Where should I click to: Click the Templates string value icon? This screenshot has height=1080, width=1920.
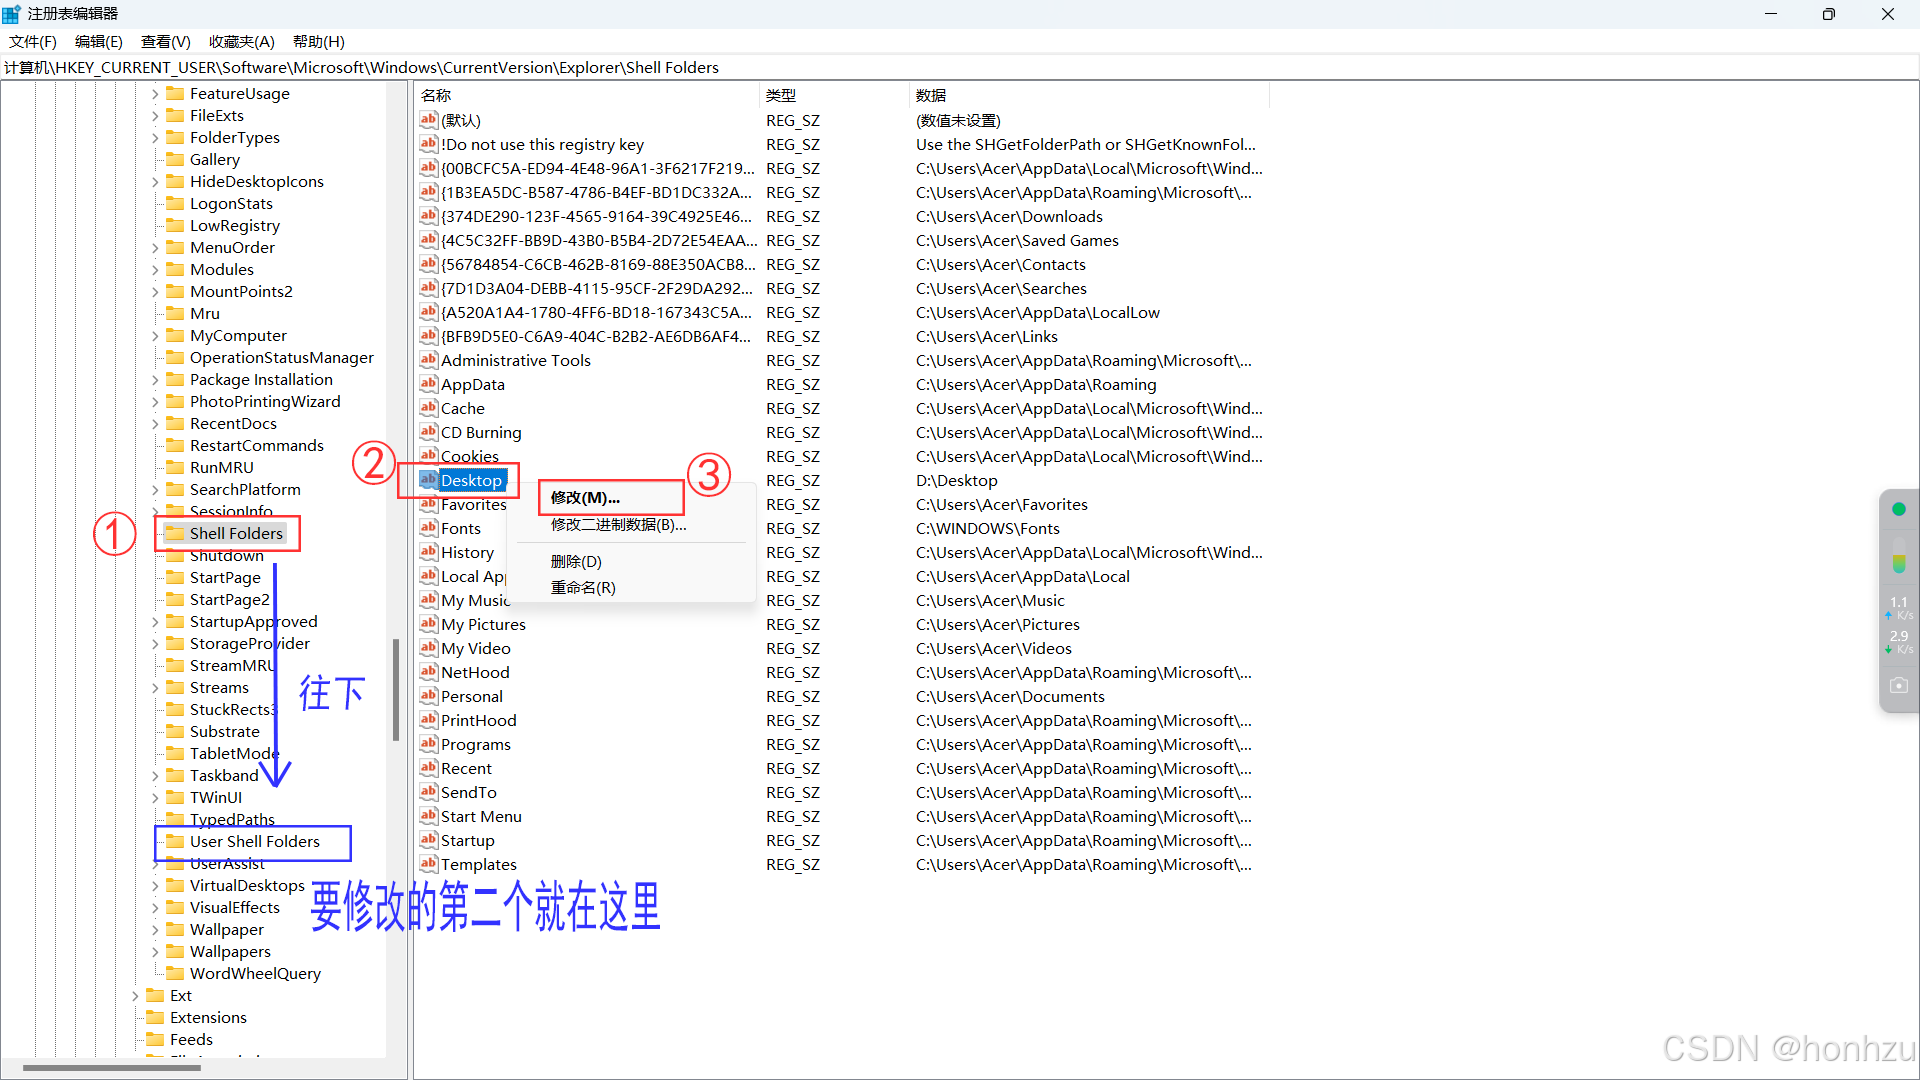(x=428, y=864)
